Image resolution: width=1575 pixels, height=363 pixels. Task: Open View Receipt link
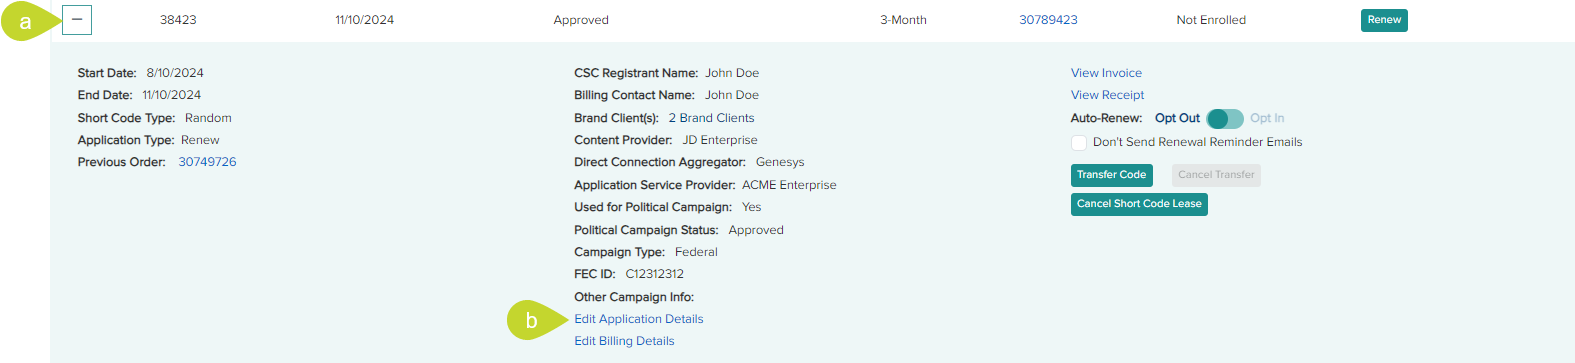[1107, 95]
